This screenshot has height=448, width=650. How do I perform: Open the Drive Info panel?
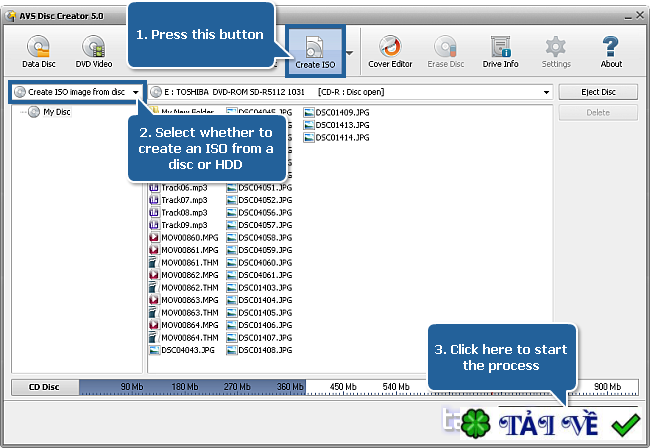(x=500, y=51)
